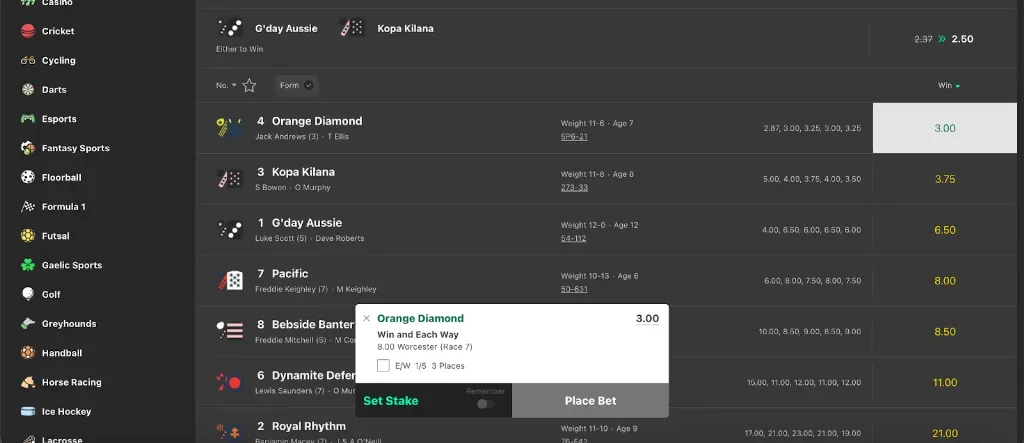1024x443 pixels.
Task: Select Kopa Kilana win odds 3.75
Action: pos(944,179)
